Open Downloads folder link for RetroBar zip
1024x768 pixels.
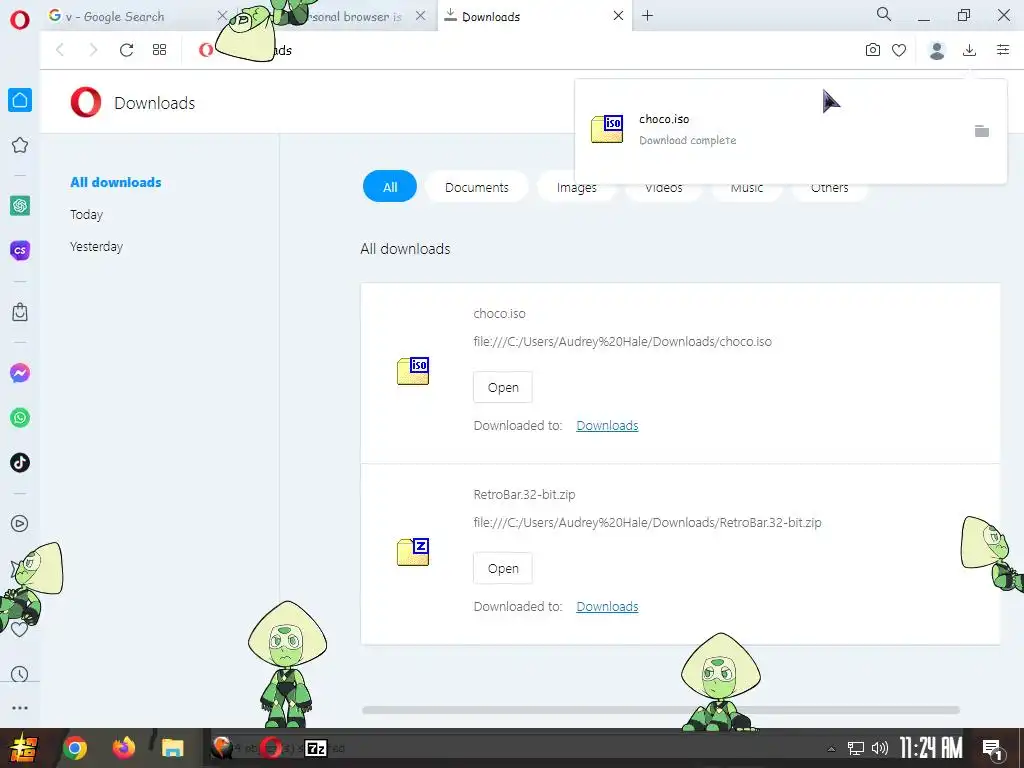(607, 607)
